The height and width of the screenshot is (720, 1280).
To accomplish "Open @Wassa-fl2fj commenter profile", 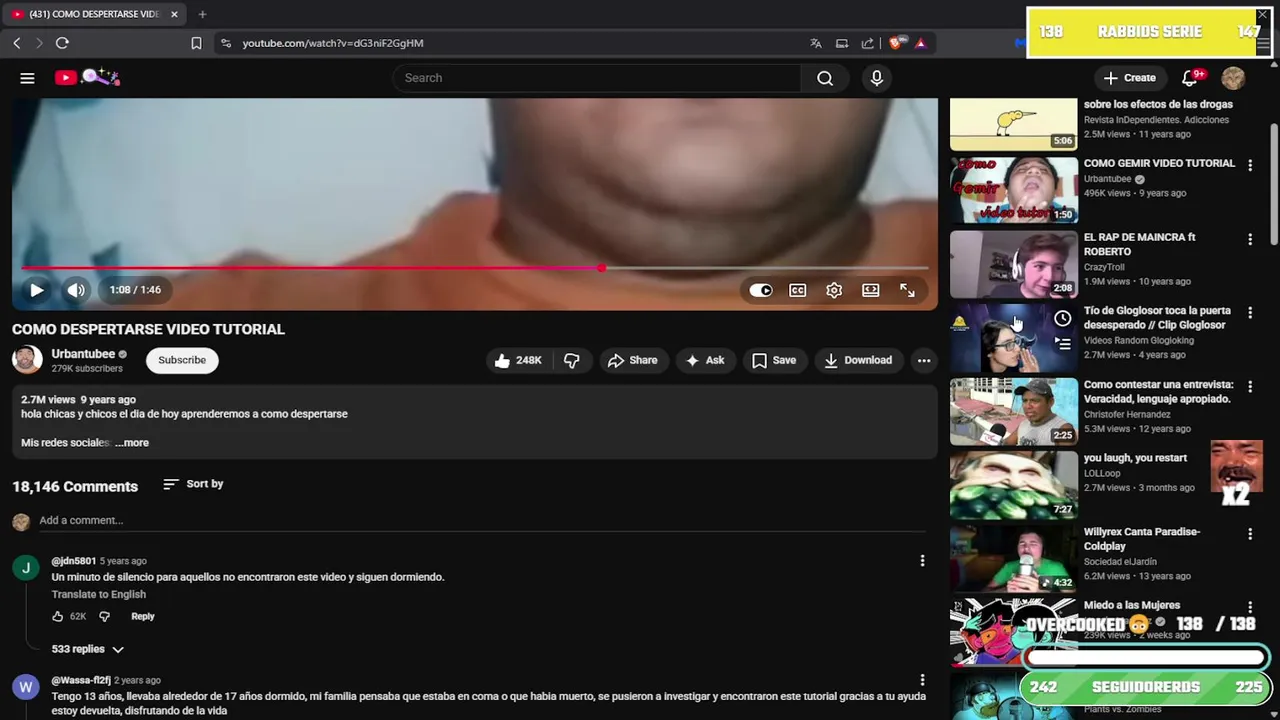I will coord(26,687).
